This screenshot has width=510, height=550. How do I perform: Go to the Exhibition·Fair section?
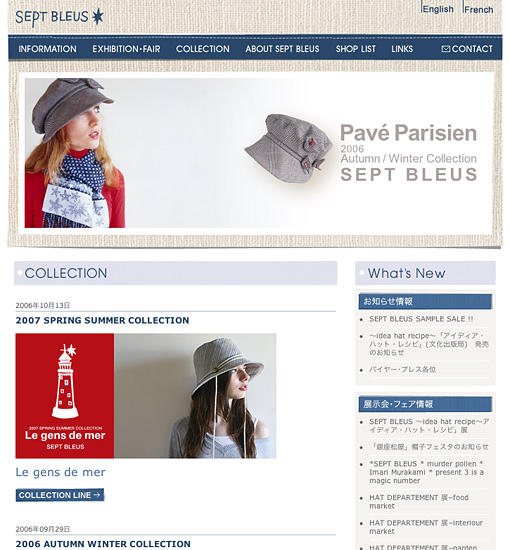126,49
